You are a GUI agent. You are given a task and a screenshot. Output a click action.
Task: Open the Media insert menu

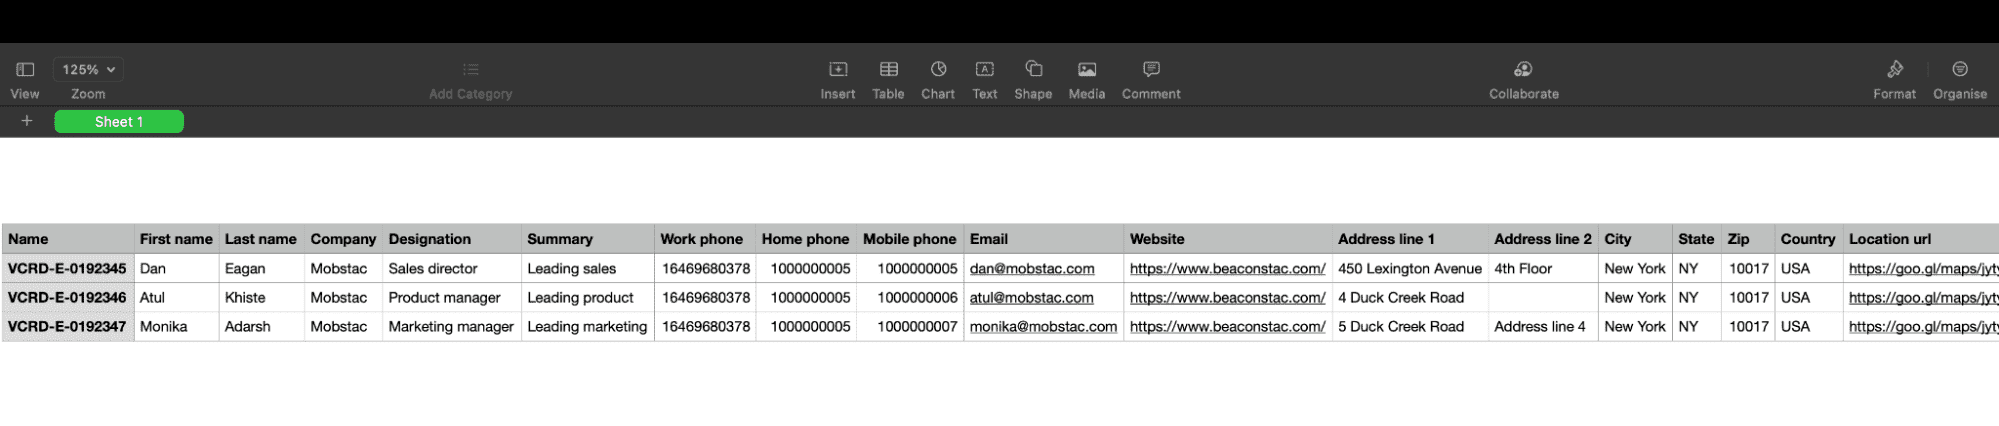click(x=1087, y=70)
